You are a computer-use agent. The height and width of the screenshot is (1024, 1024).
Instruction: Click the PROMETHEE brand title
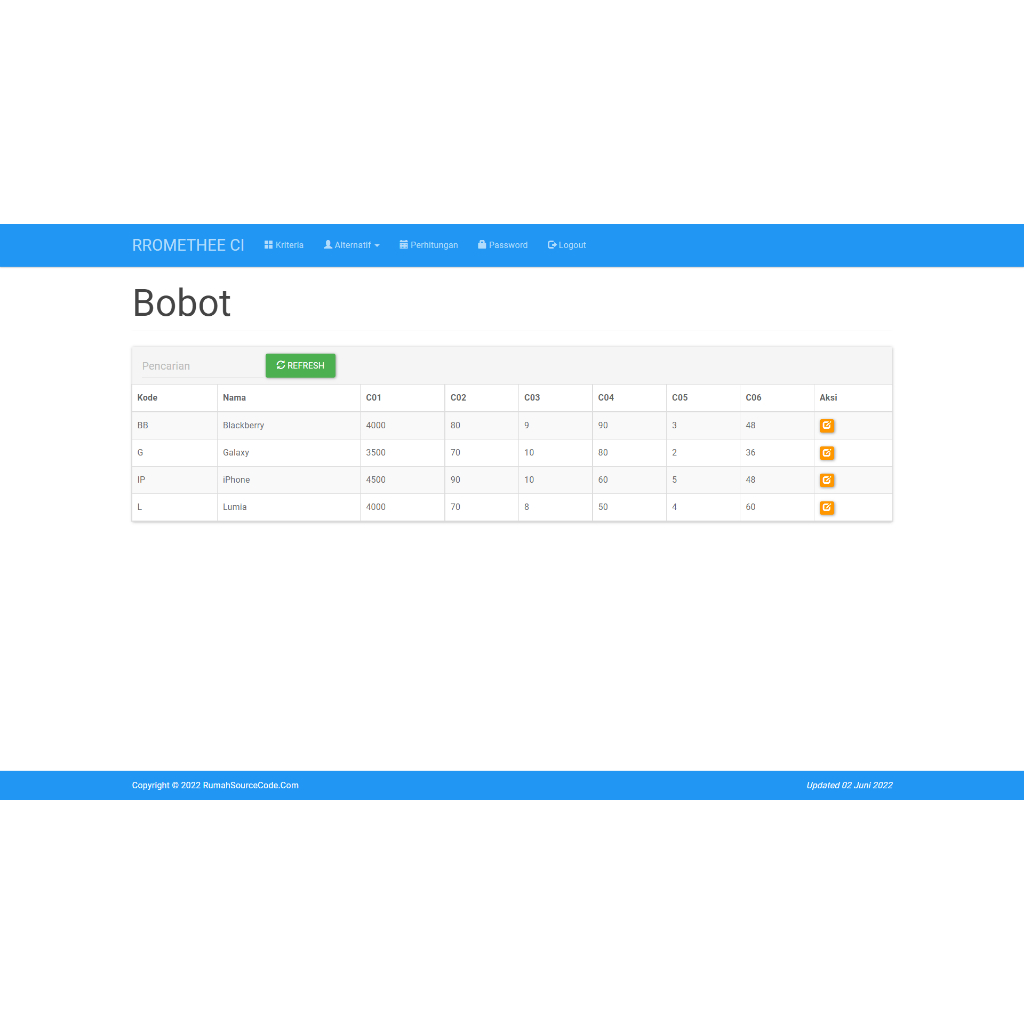pos(188,245)
